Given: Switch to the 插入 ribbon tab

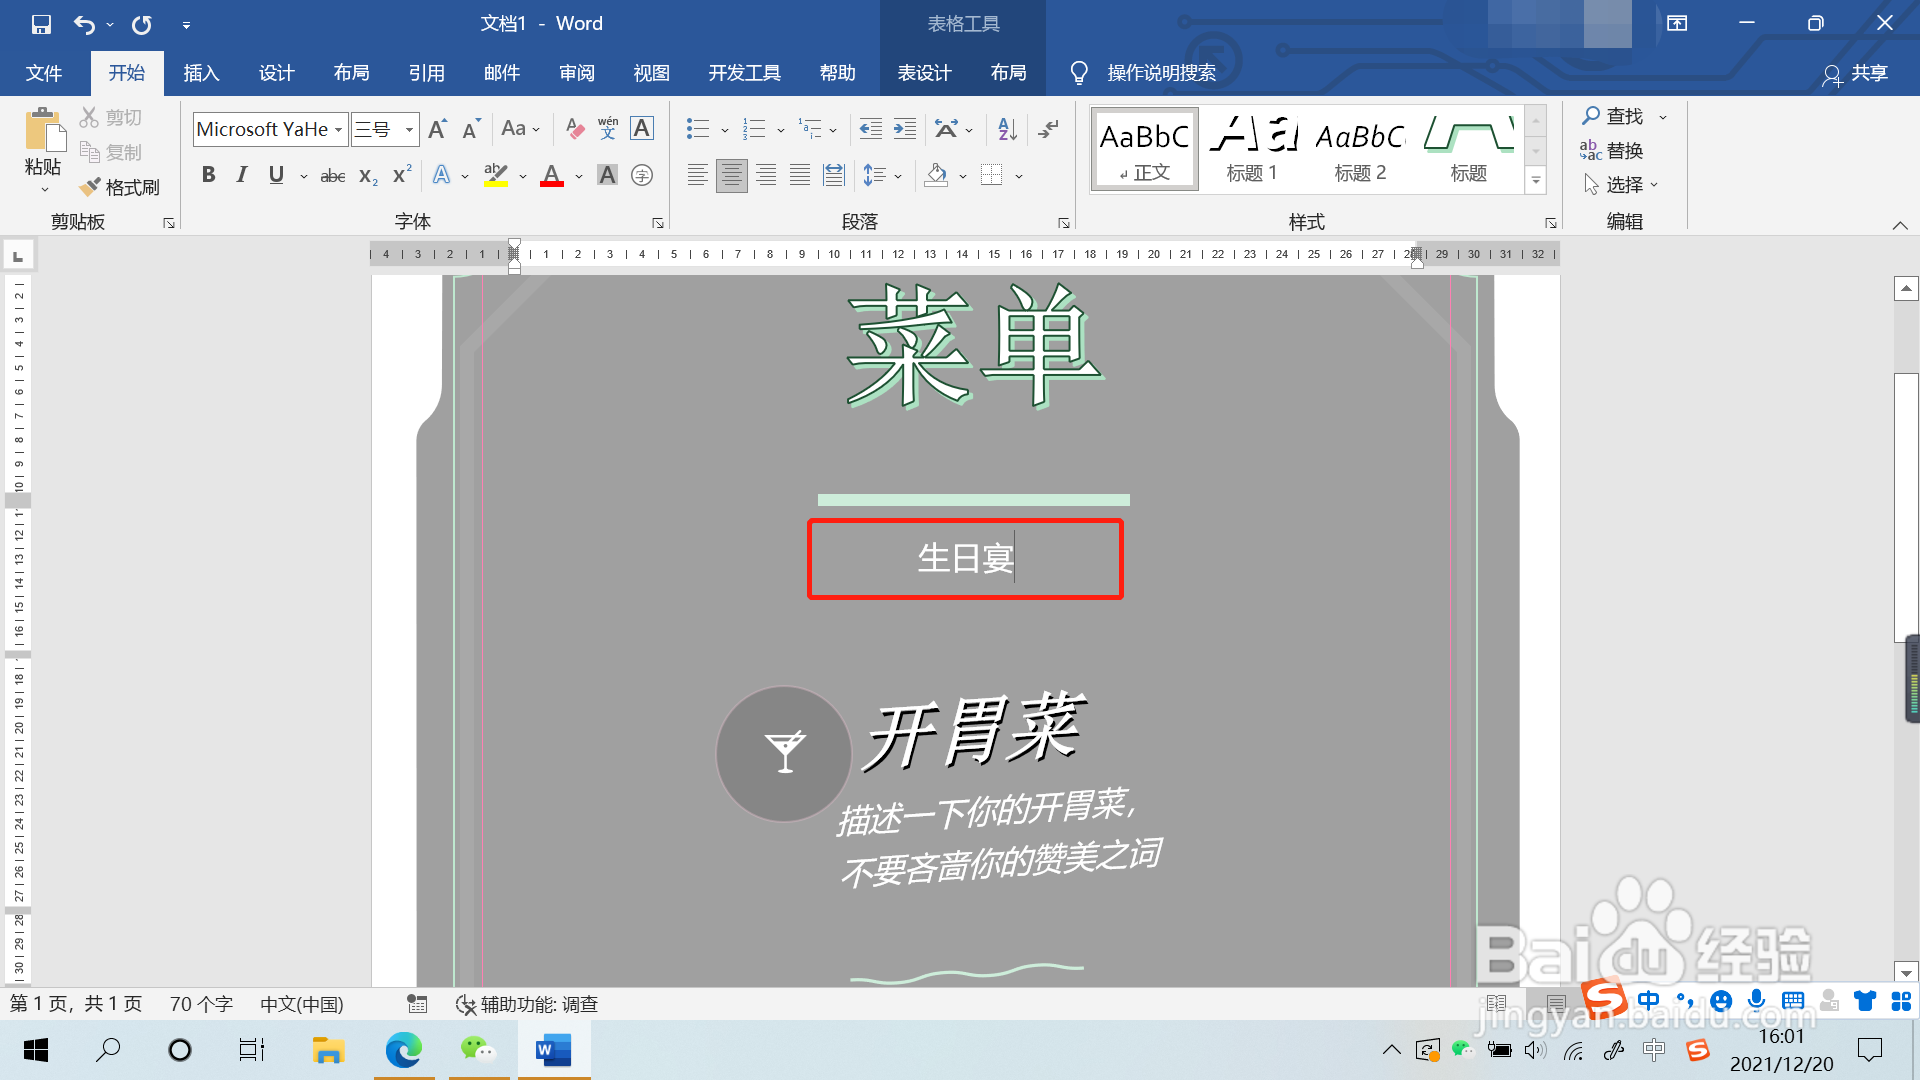Looking at the screenshot, I should click(x=201, y=72).
